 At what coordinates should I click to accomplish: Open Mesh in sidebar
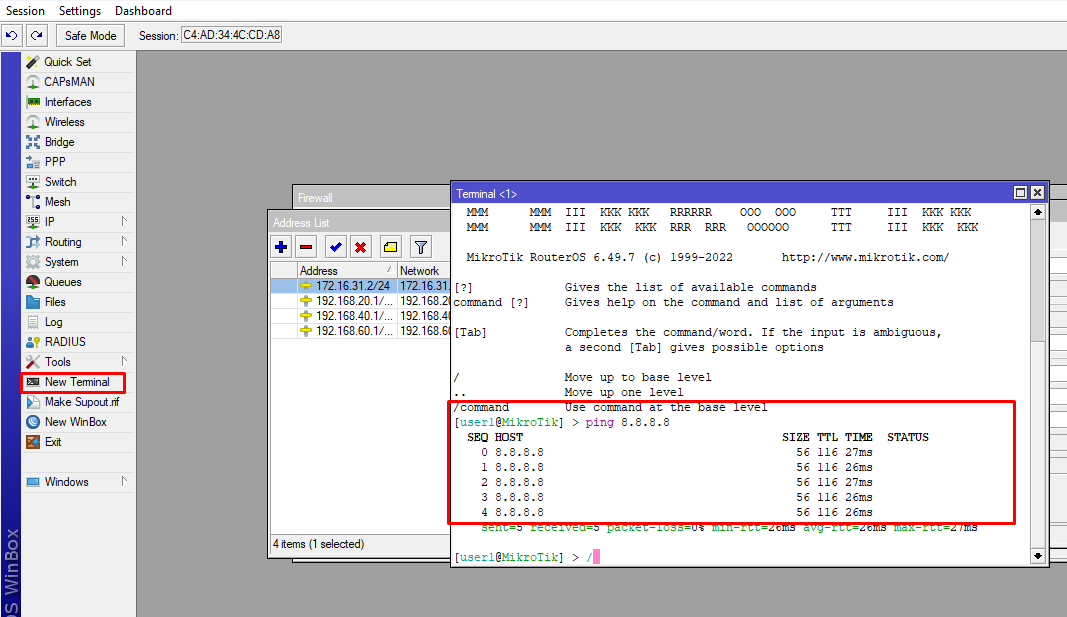[x=78, y=202]
